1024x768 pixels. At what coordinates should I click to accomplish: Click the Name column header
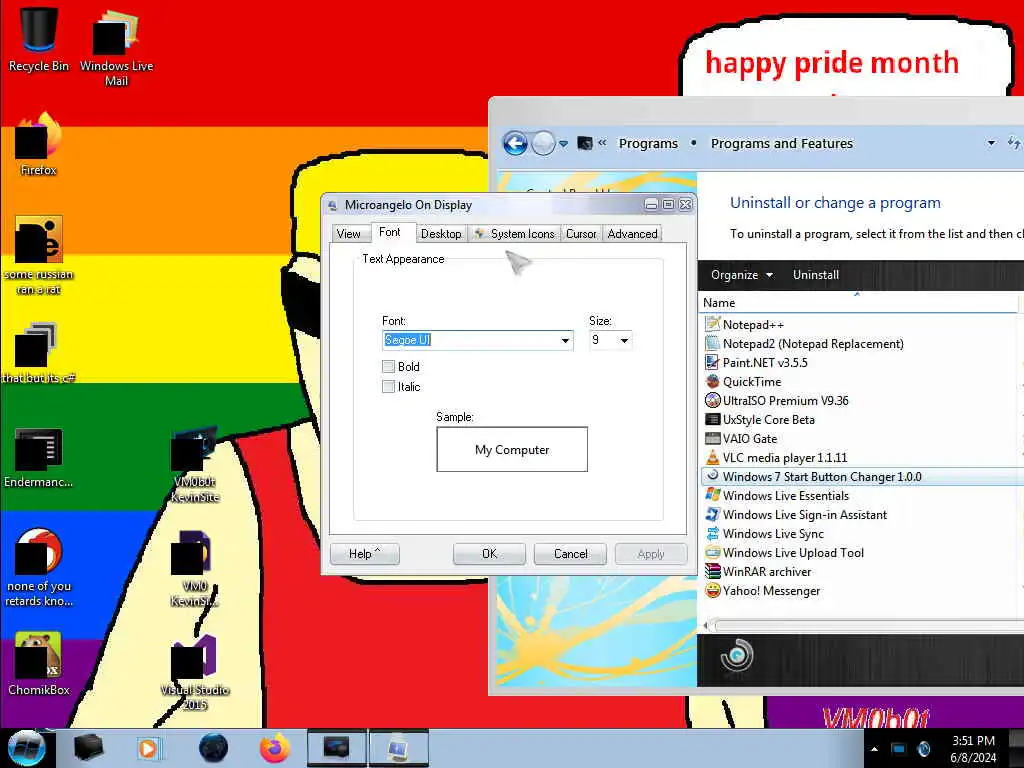[857, 302]
